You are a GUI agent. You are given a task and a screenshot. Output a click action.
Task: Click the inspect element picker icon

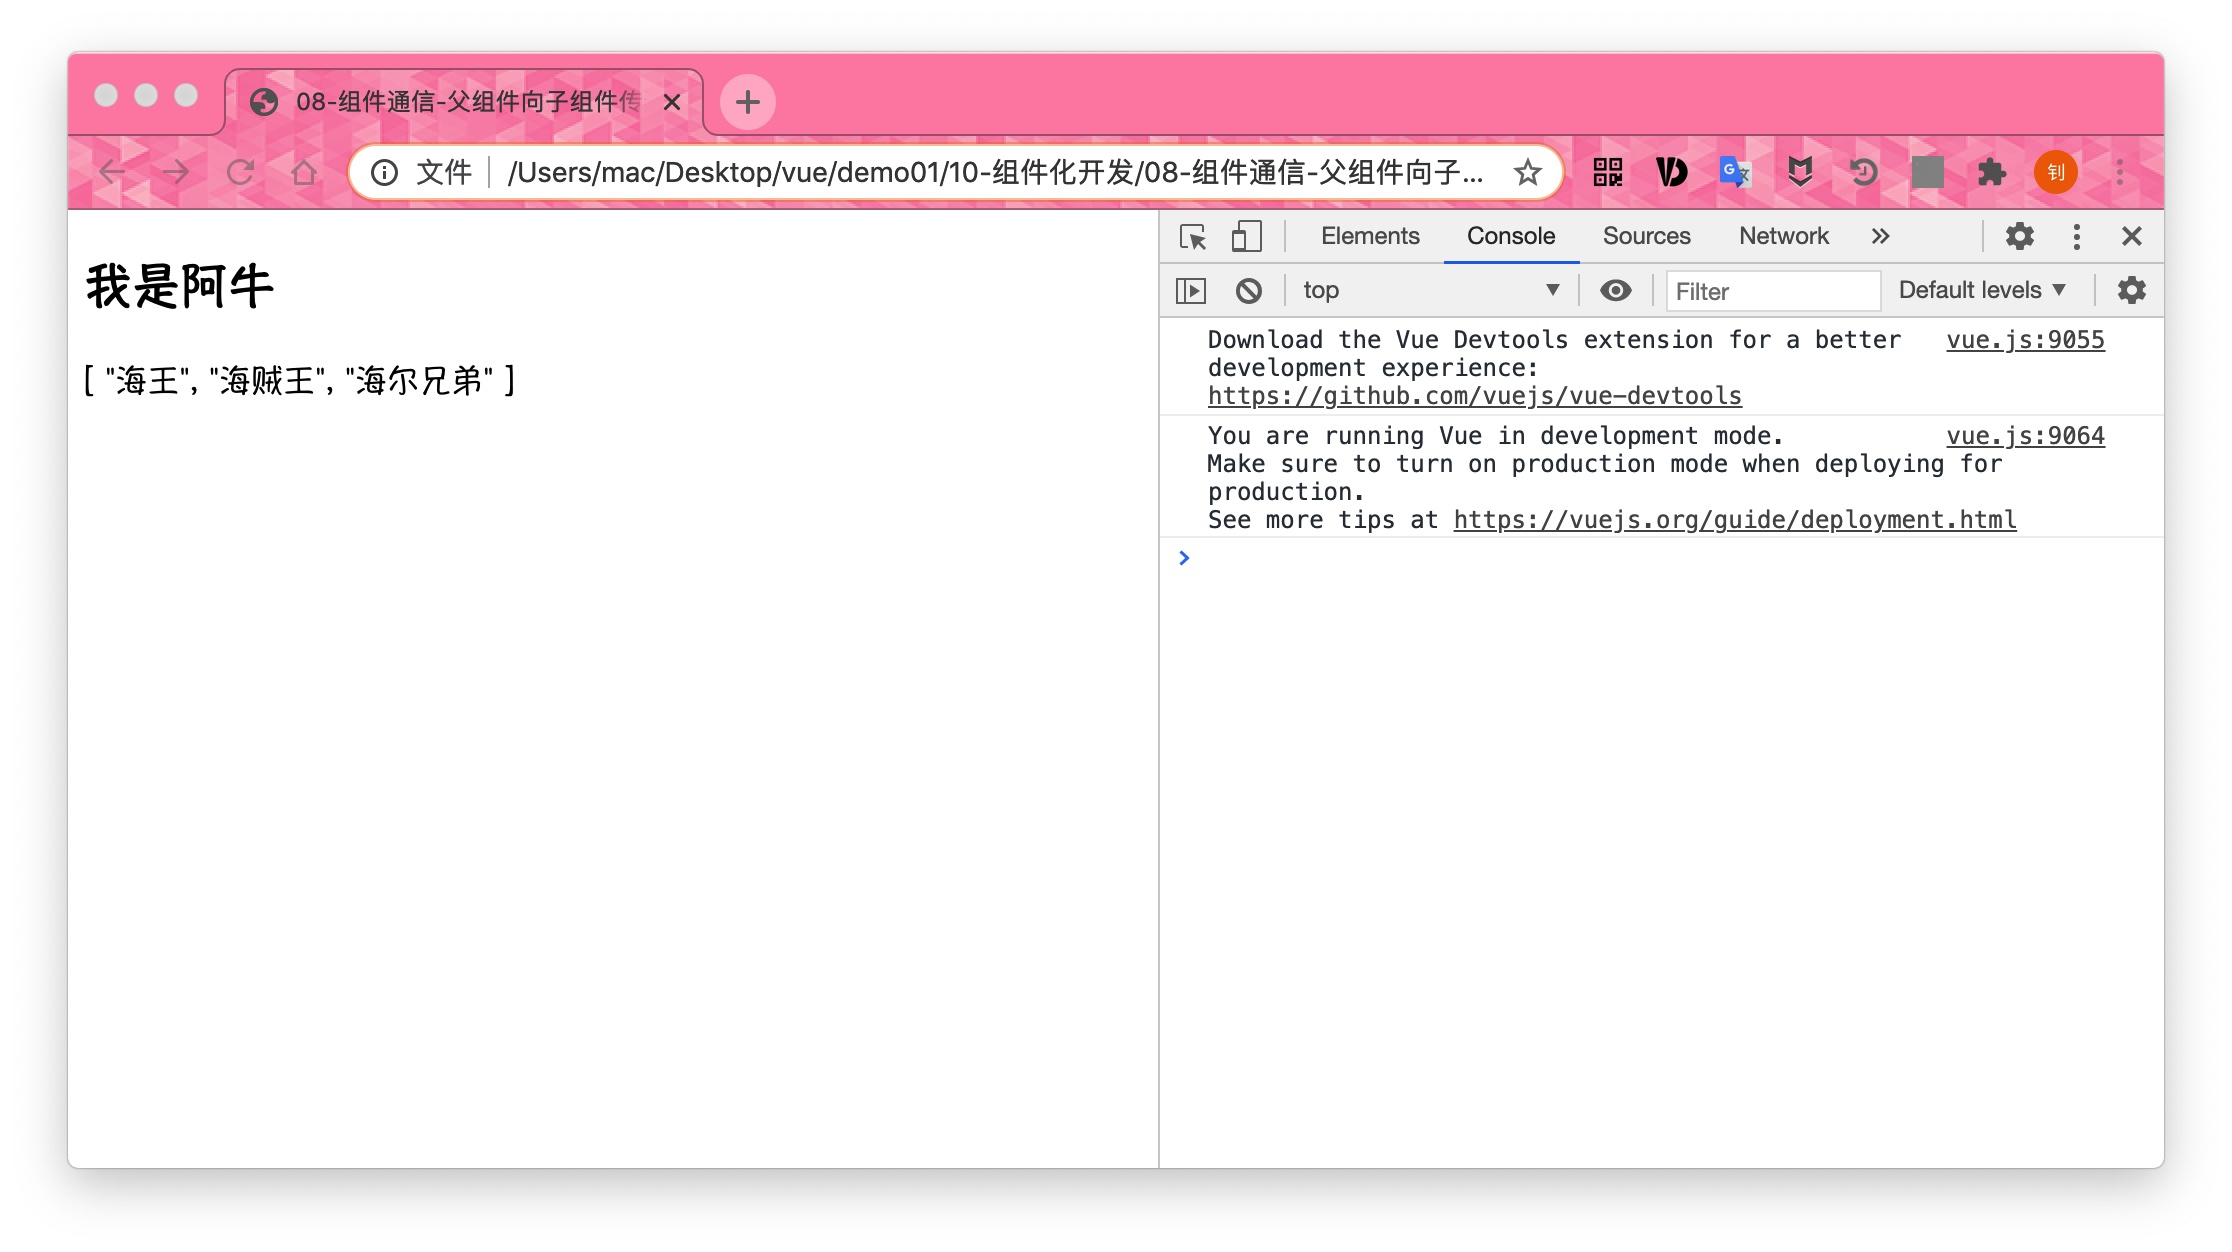(1192, 237)
